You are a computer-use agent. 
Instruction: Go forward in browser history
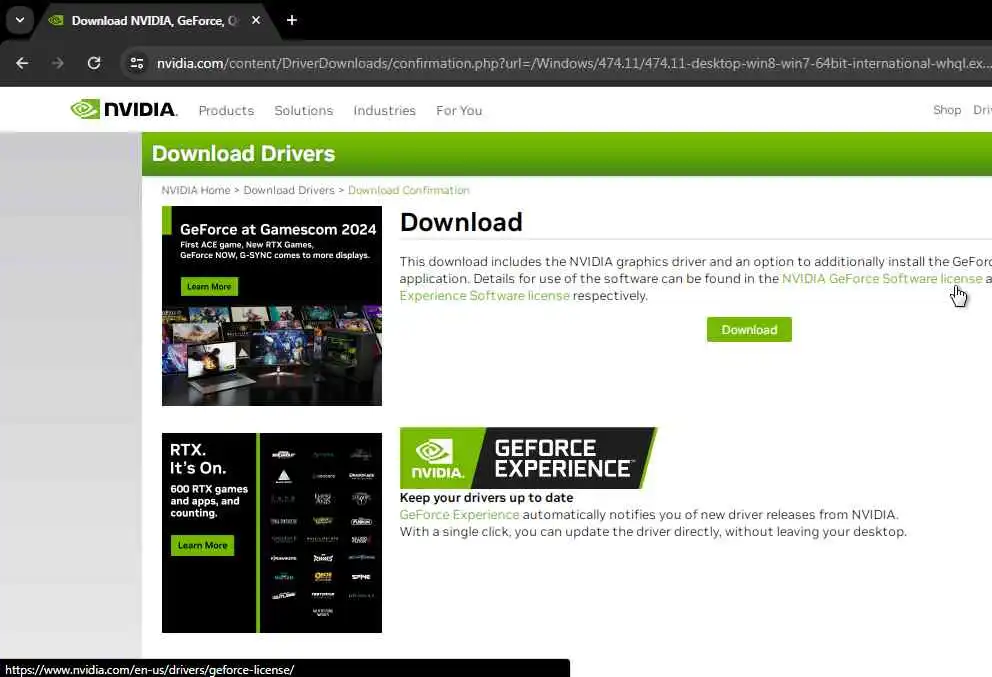pyautogui.click(x=58, y=63)
